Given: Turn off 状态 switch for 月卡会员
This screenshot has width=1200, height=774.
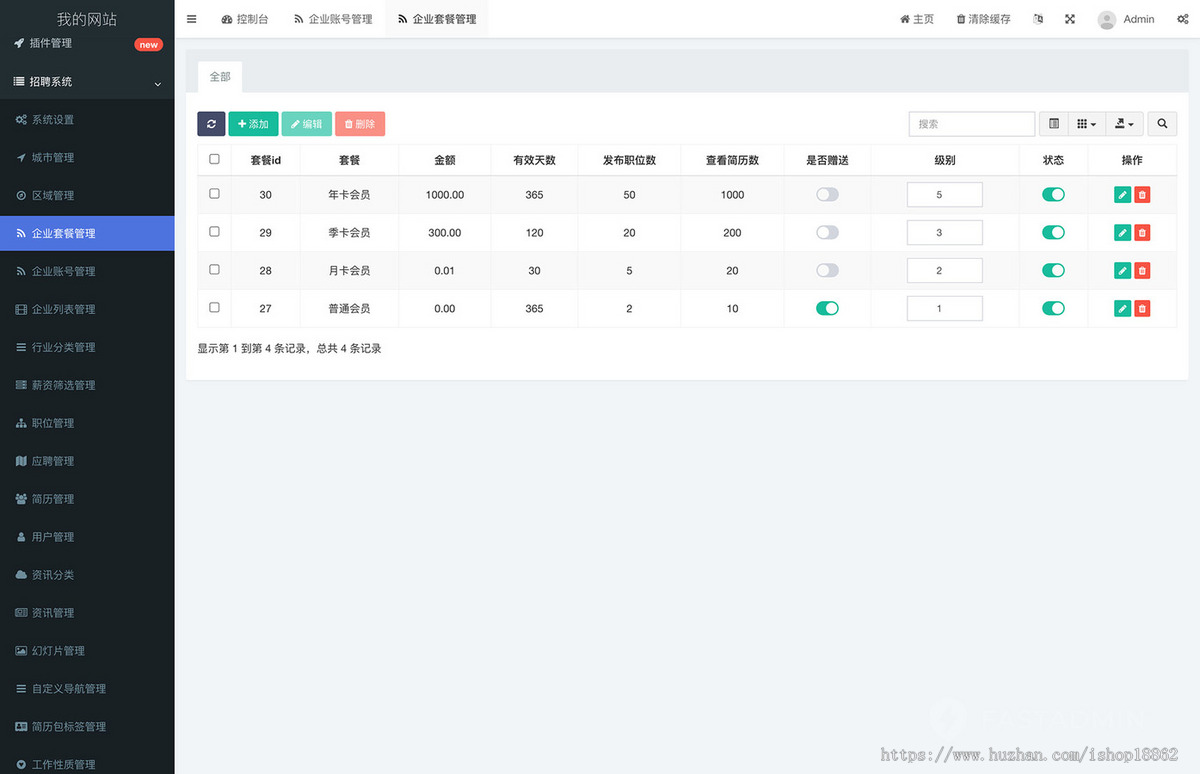Looking at the screenshot, I should pos(1053,271).
